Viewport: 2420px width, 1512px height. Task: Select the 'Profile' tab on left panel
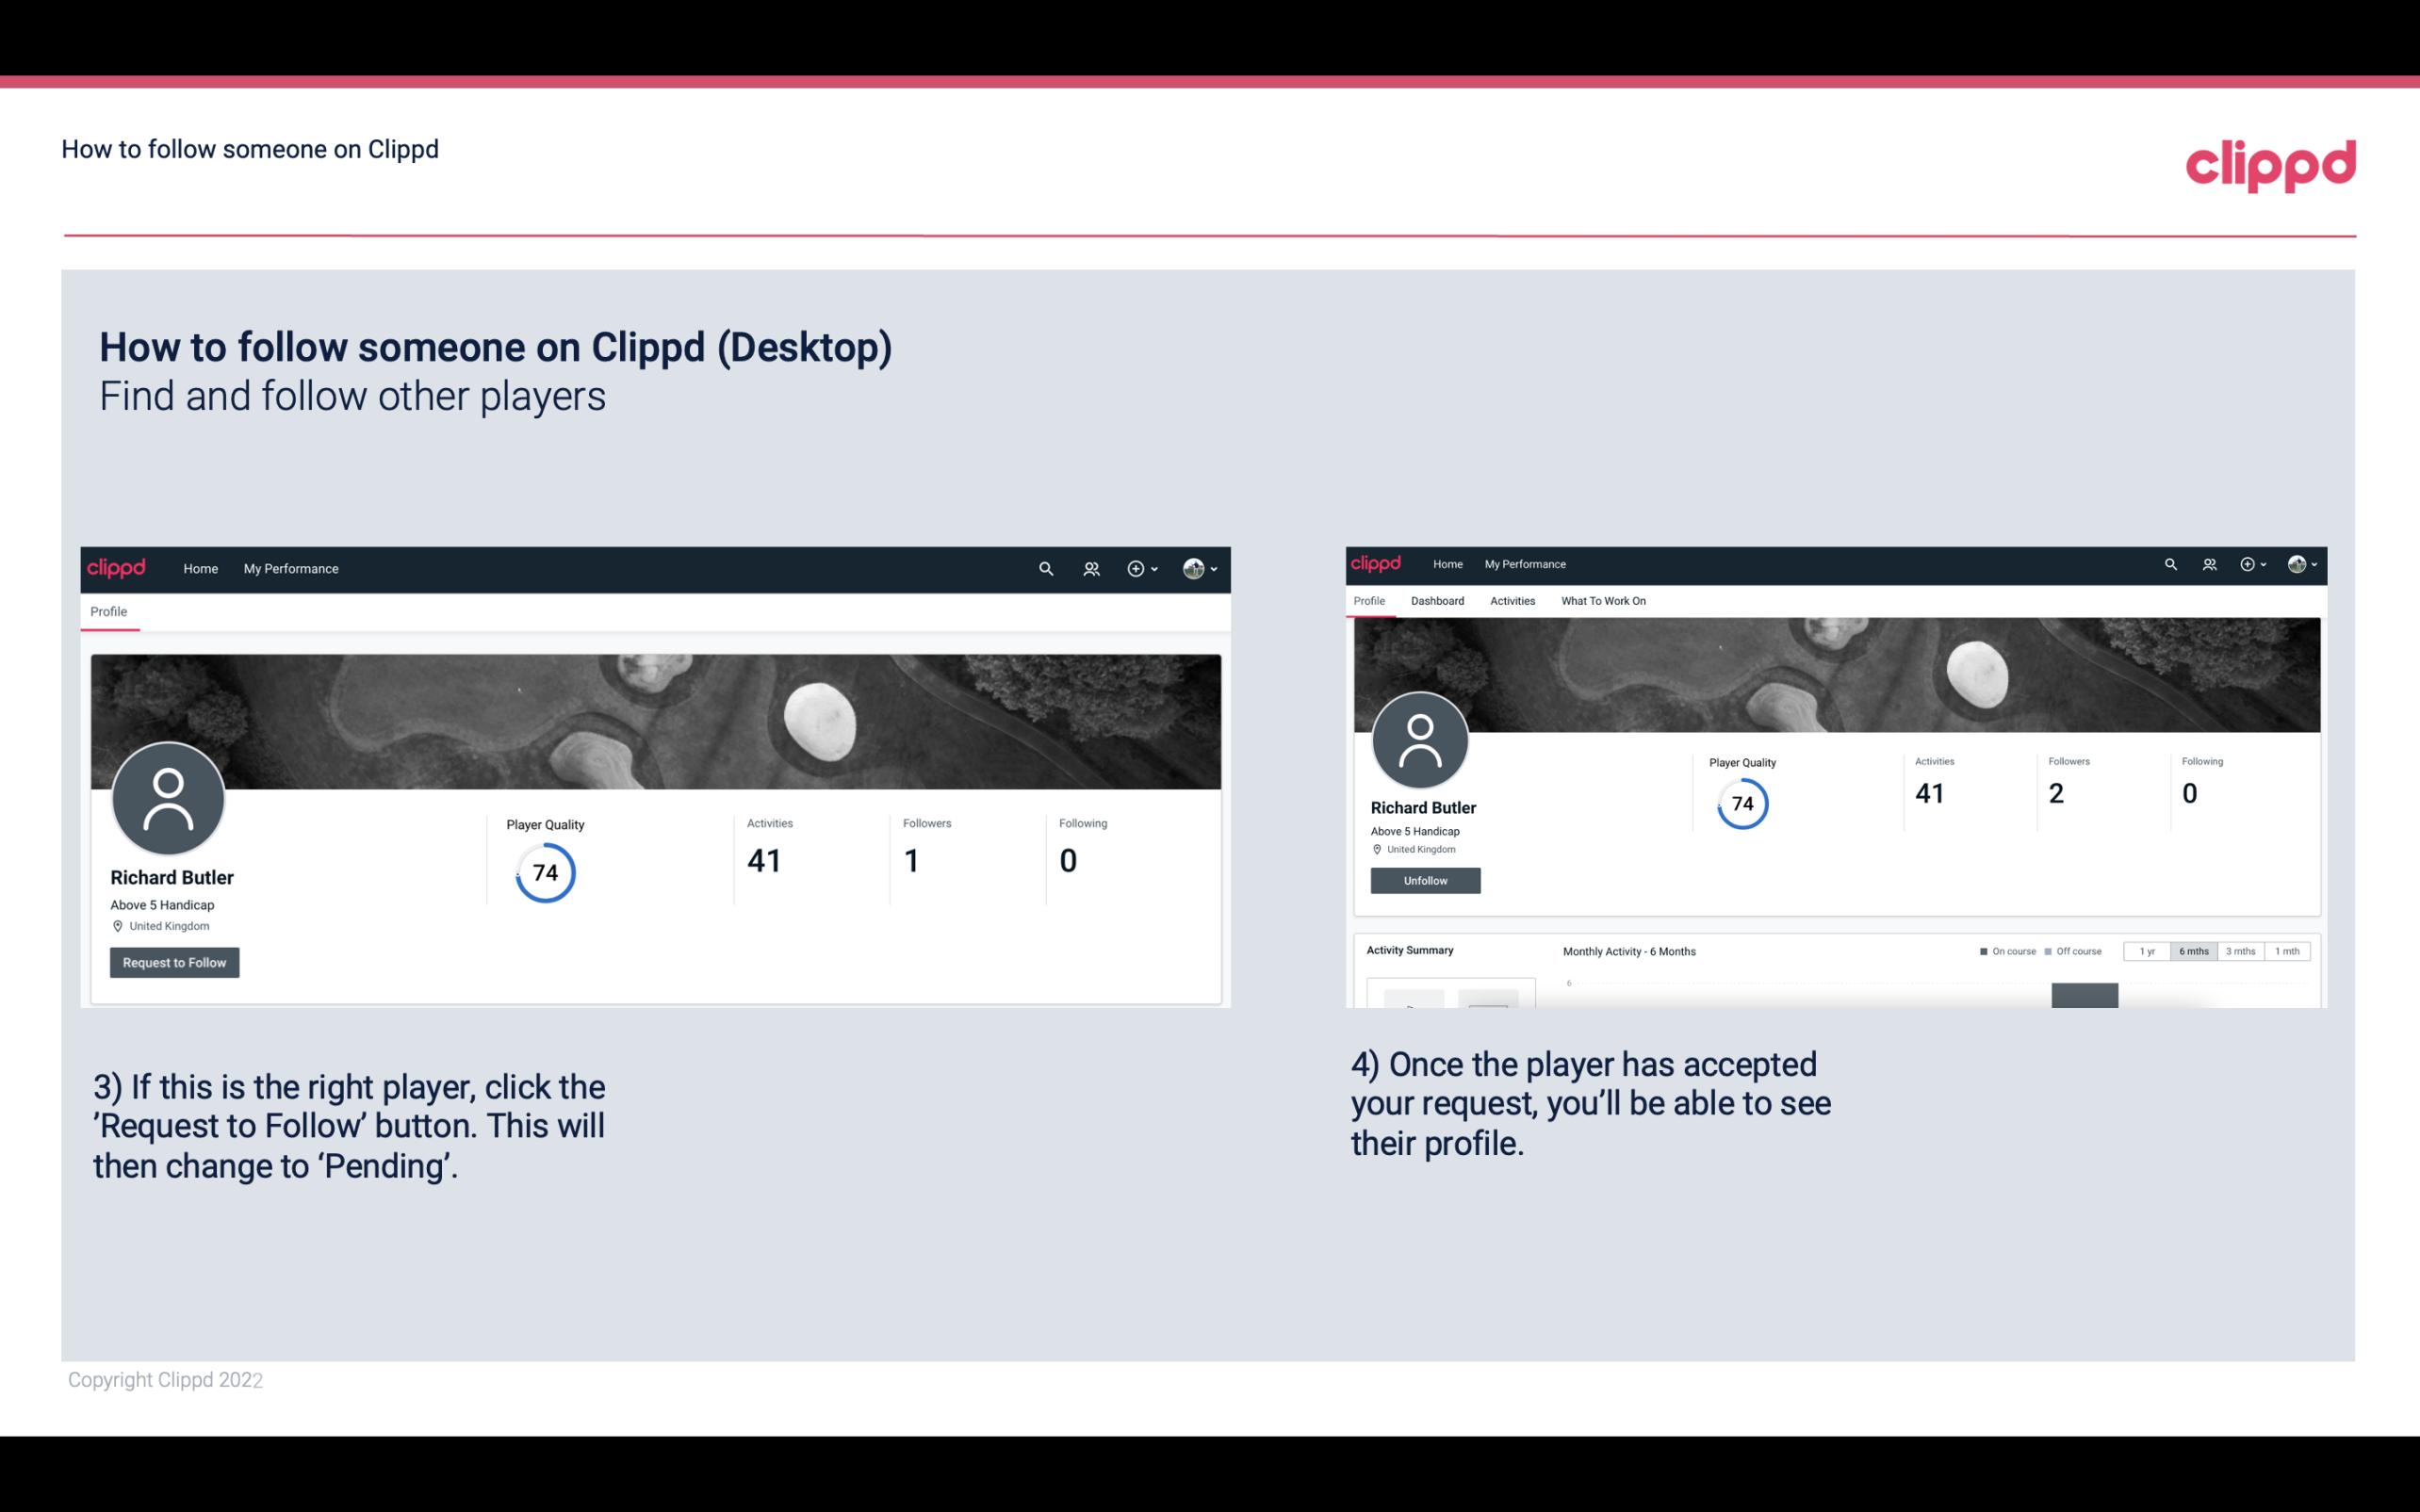coord(108,610)
